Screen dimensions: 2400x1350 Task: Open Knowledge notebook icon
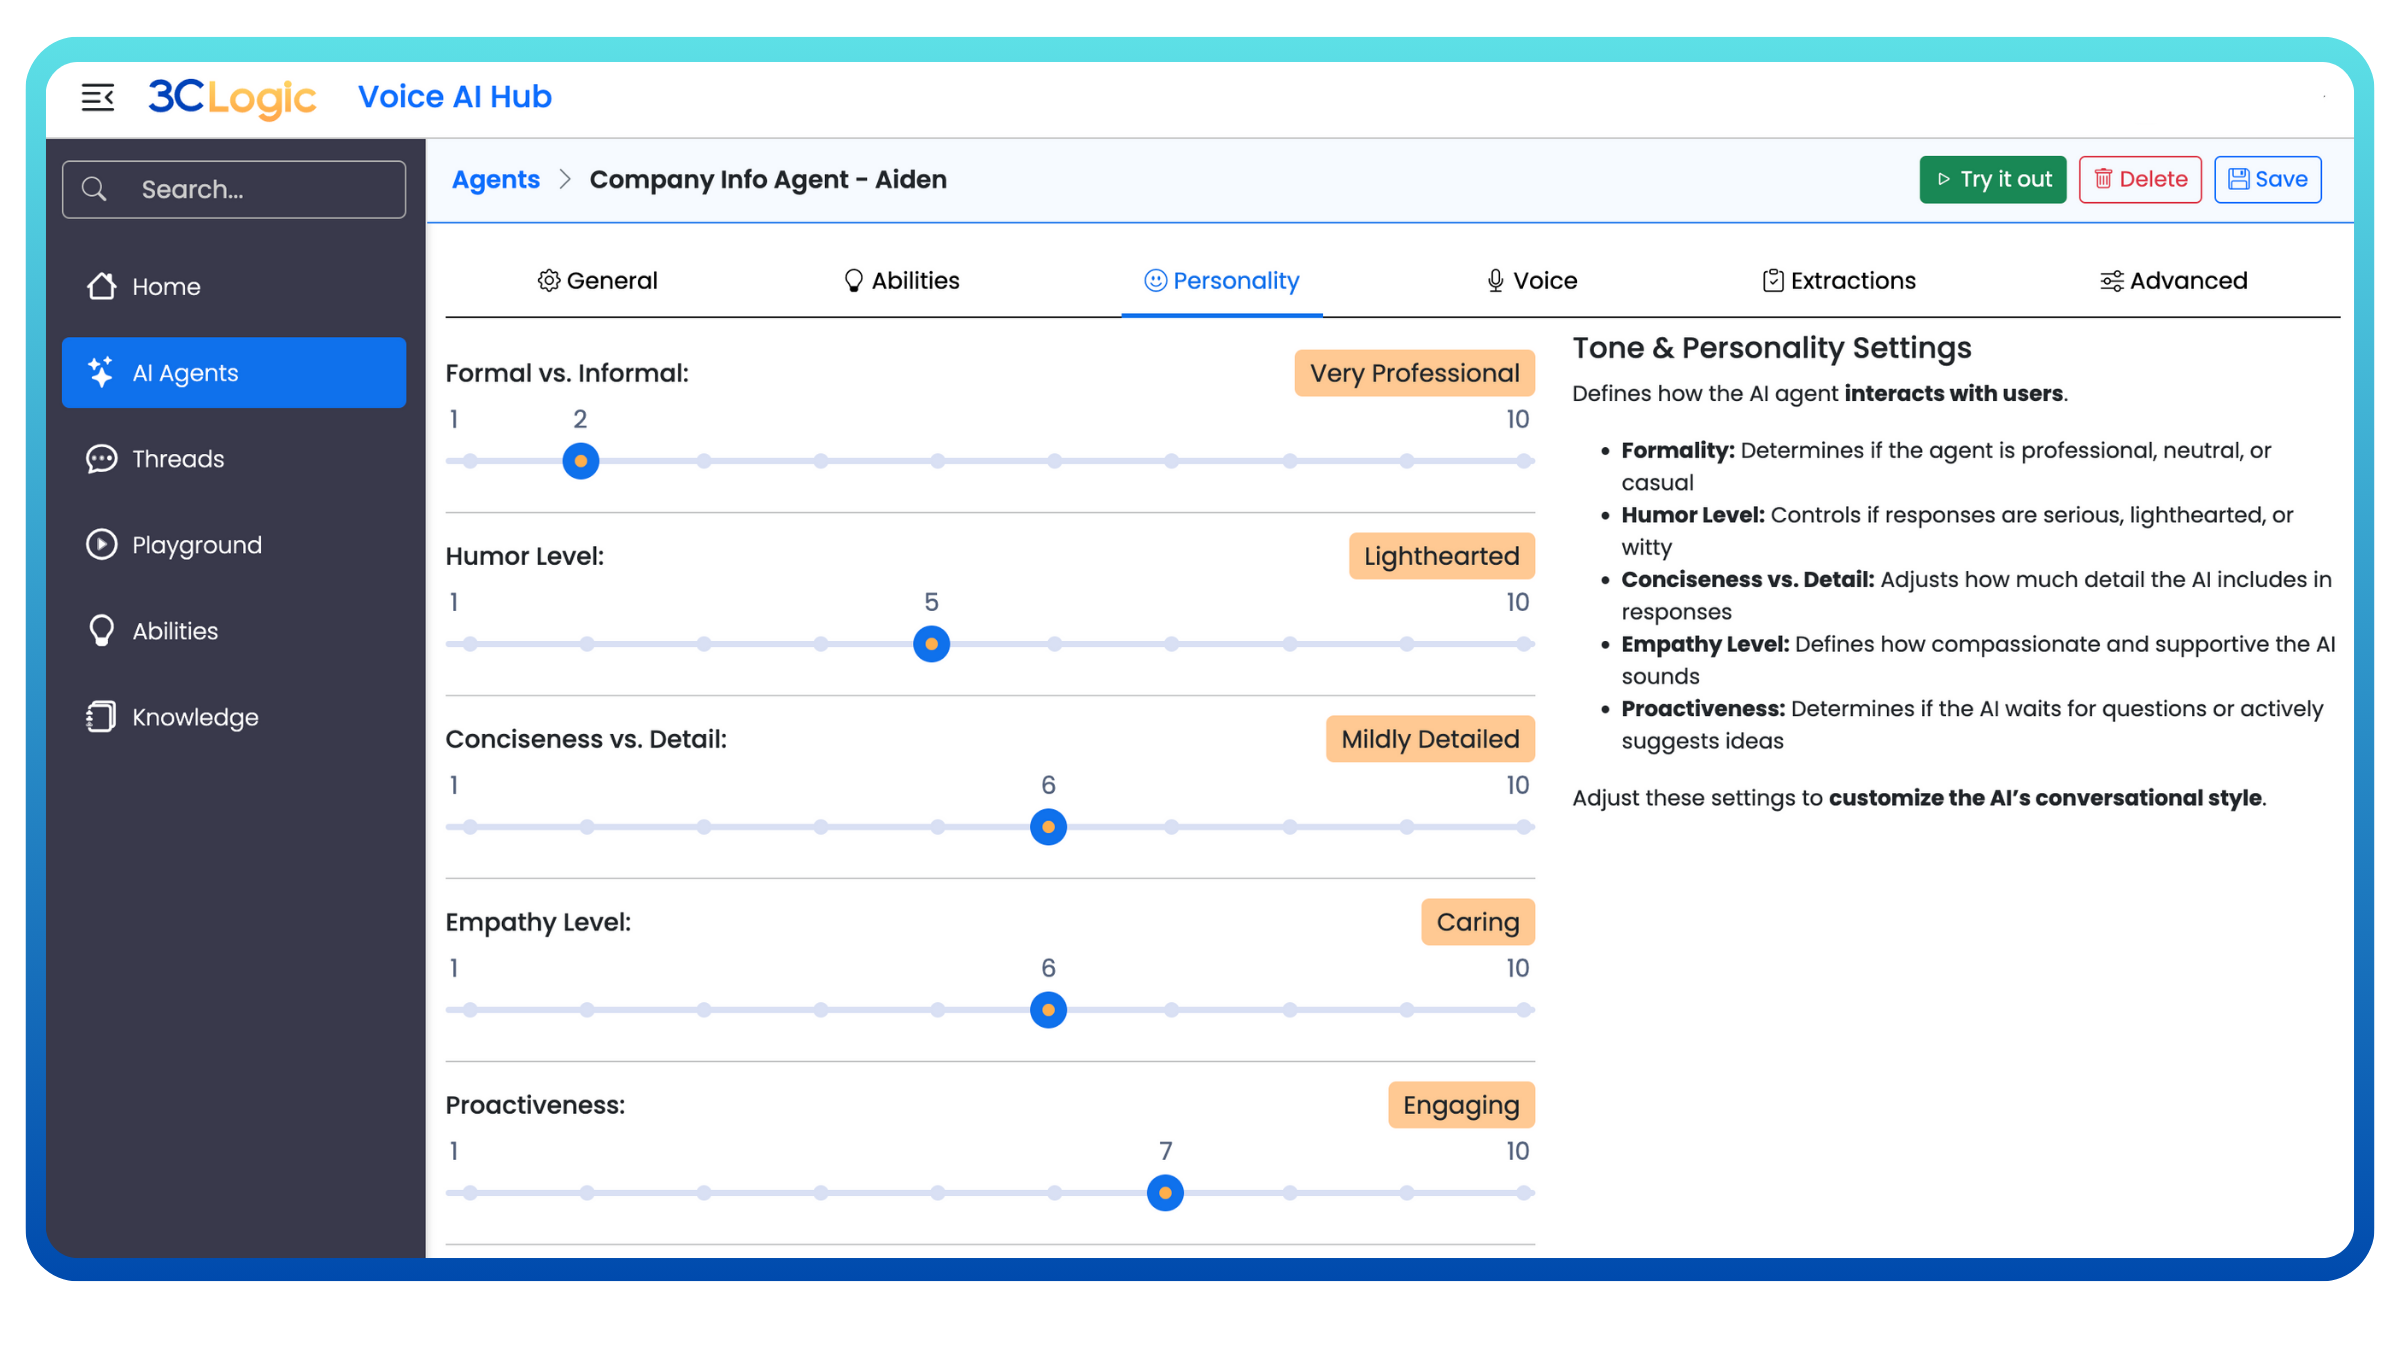pyautogui.click(x=101, y=717)
